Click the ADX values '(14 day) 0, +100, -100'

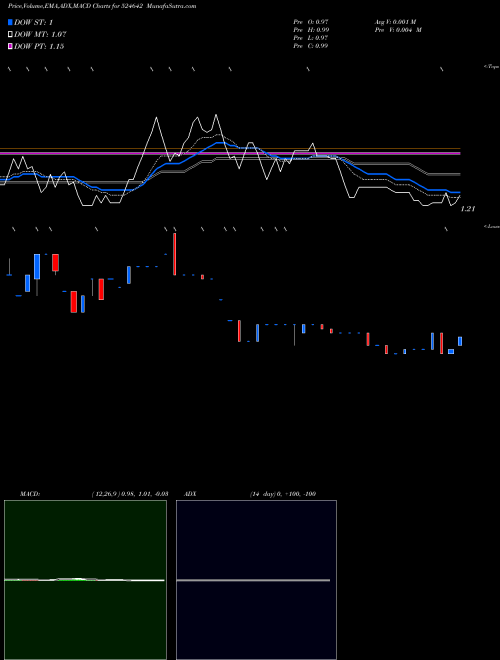click(x=283, y=494)
